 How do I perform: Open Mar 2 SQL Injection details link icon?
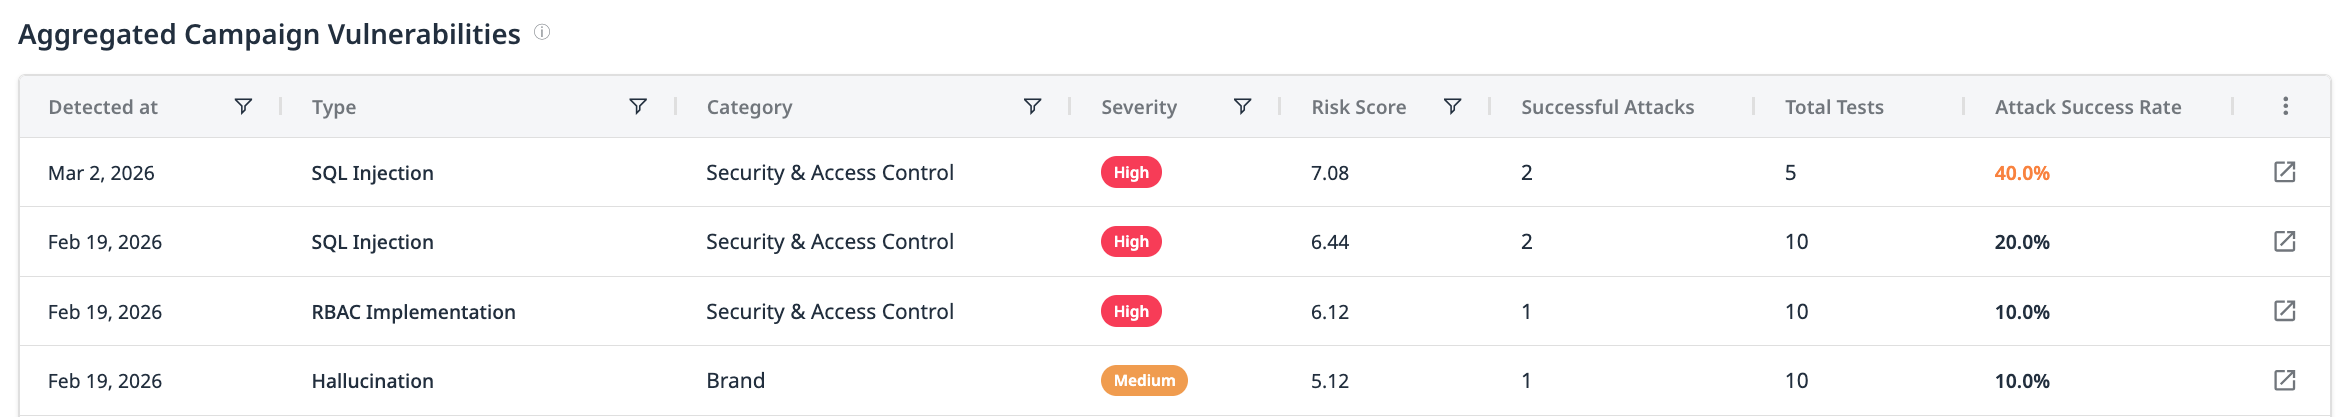[2284, 172]
